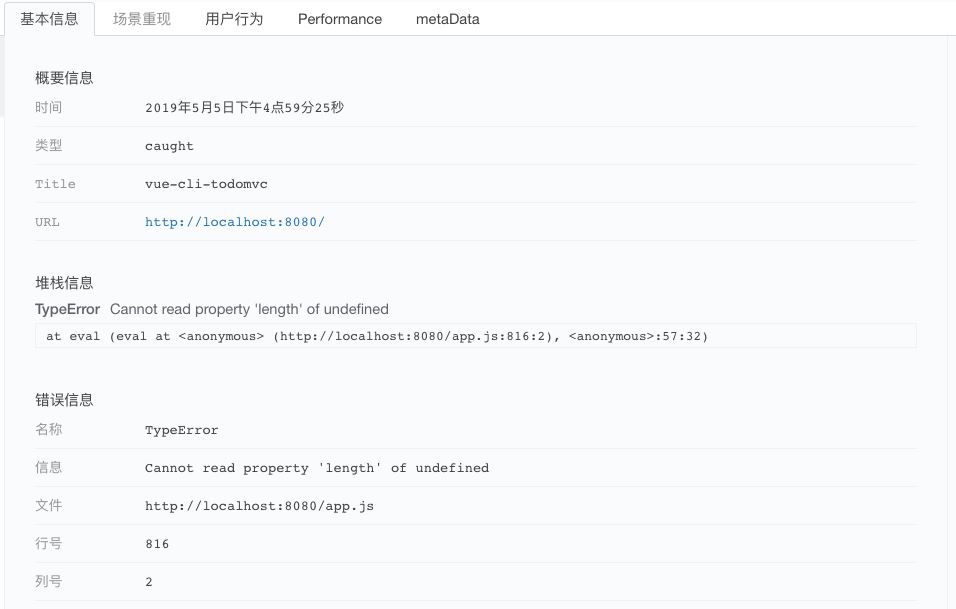Viewport: 956px width, 609px height.
Task: Open the 场景重现 tab
Action: click(x=141, y=19)
